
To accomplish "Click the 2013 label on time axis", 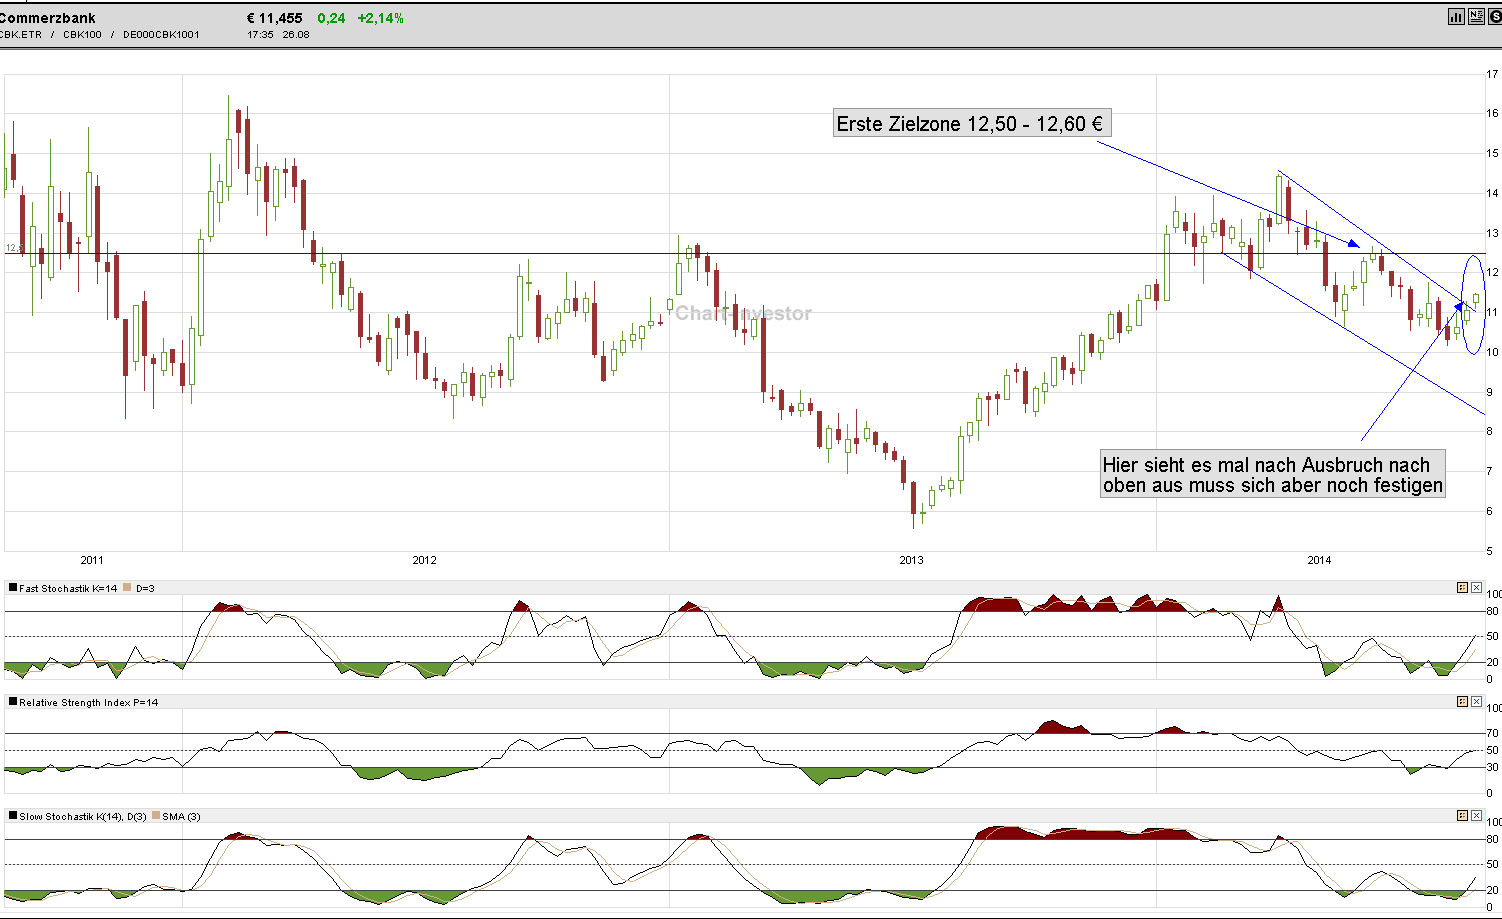I will pos(911,560).
